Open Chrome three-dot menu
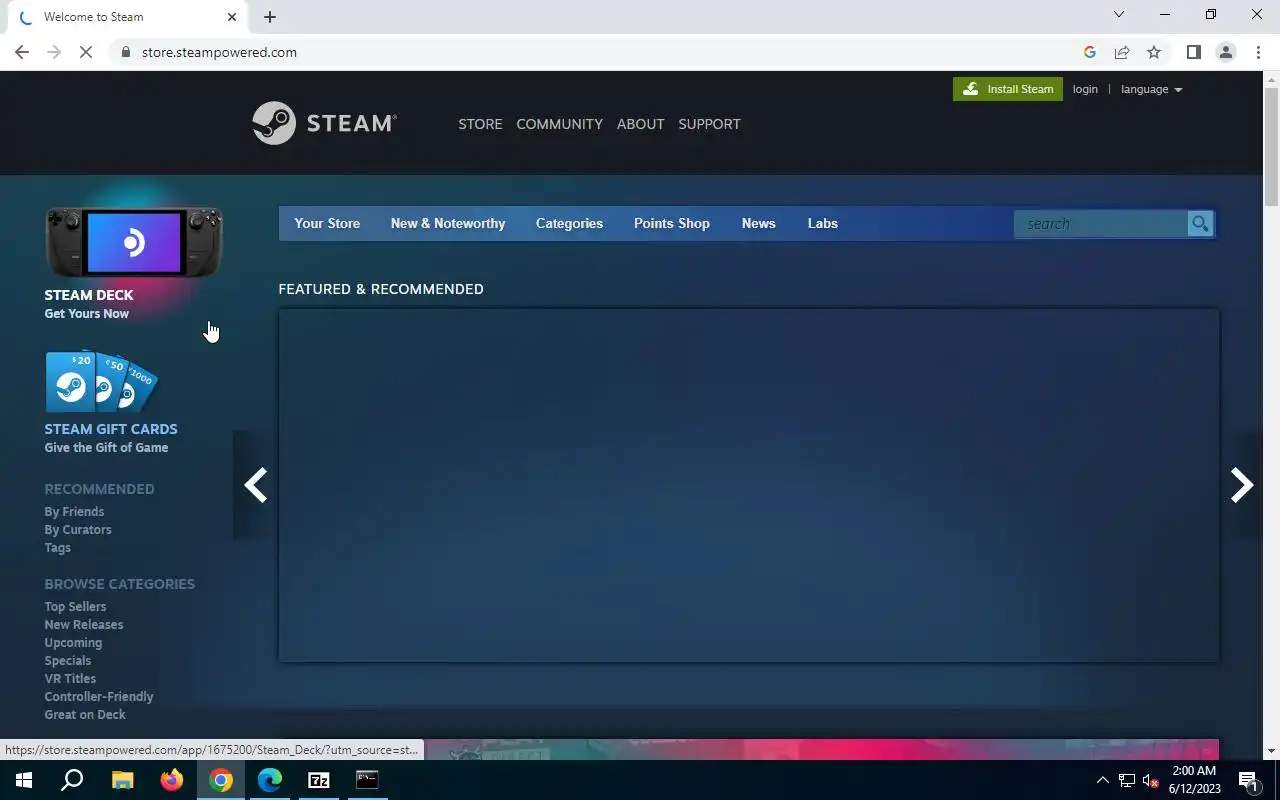The image size is (1280, 800). 1258,52
